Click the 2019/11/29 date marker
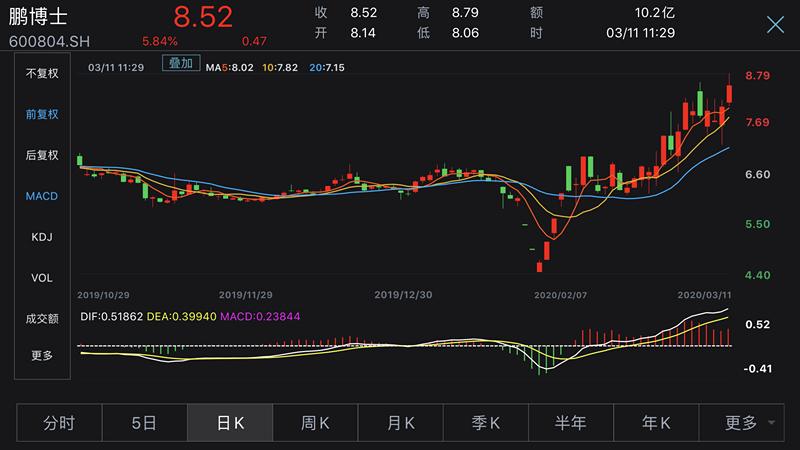 pos(245,295)
